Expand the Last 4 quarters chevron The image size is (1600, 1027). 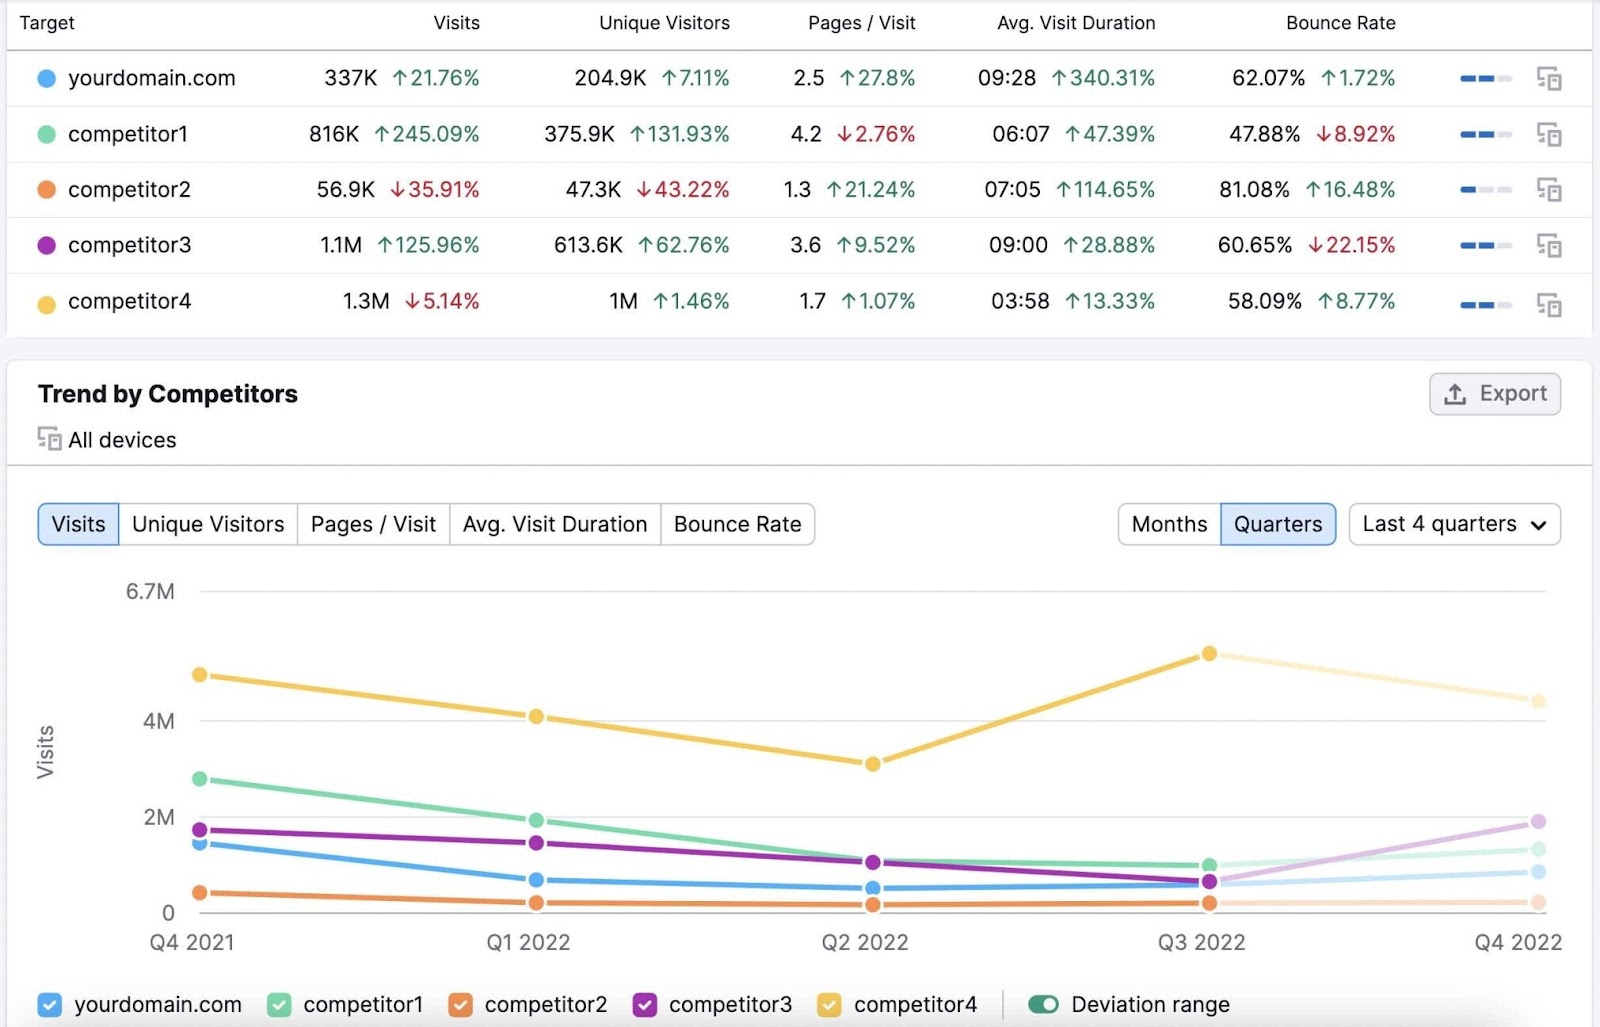tap(1540, 524)
